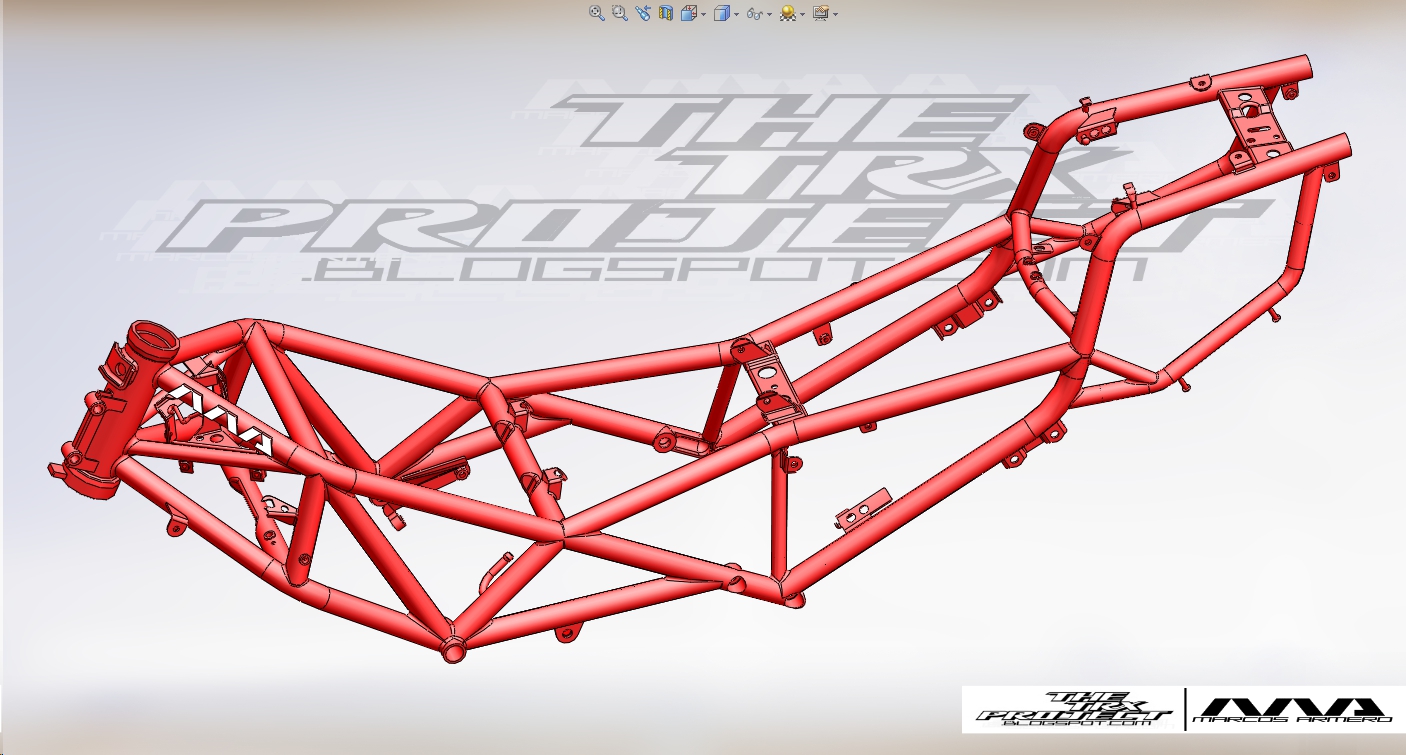Click the Zoom to Fit magnifier icon
Viewport: 1406px width, 755px height.
[597, 13]
